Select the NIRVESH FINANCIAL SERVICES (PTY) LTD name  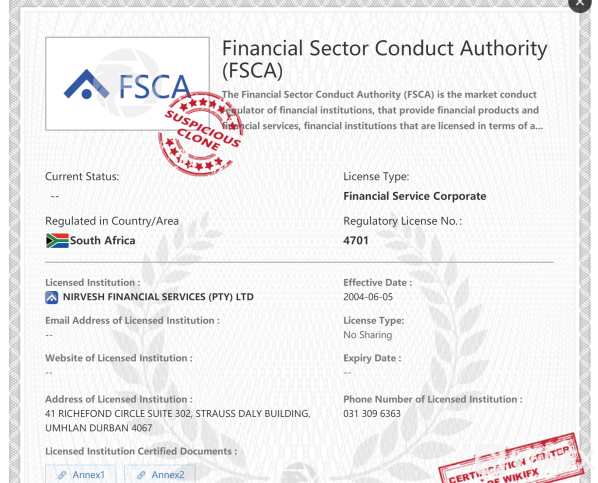(x=158, y=297)
